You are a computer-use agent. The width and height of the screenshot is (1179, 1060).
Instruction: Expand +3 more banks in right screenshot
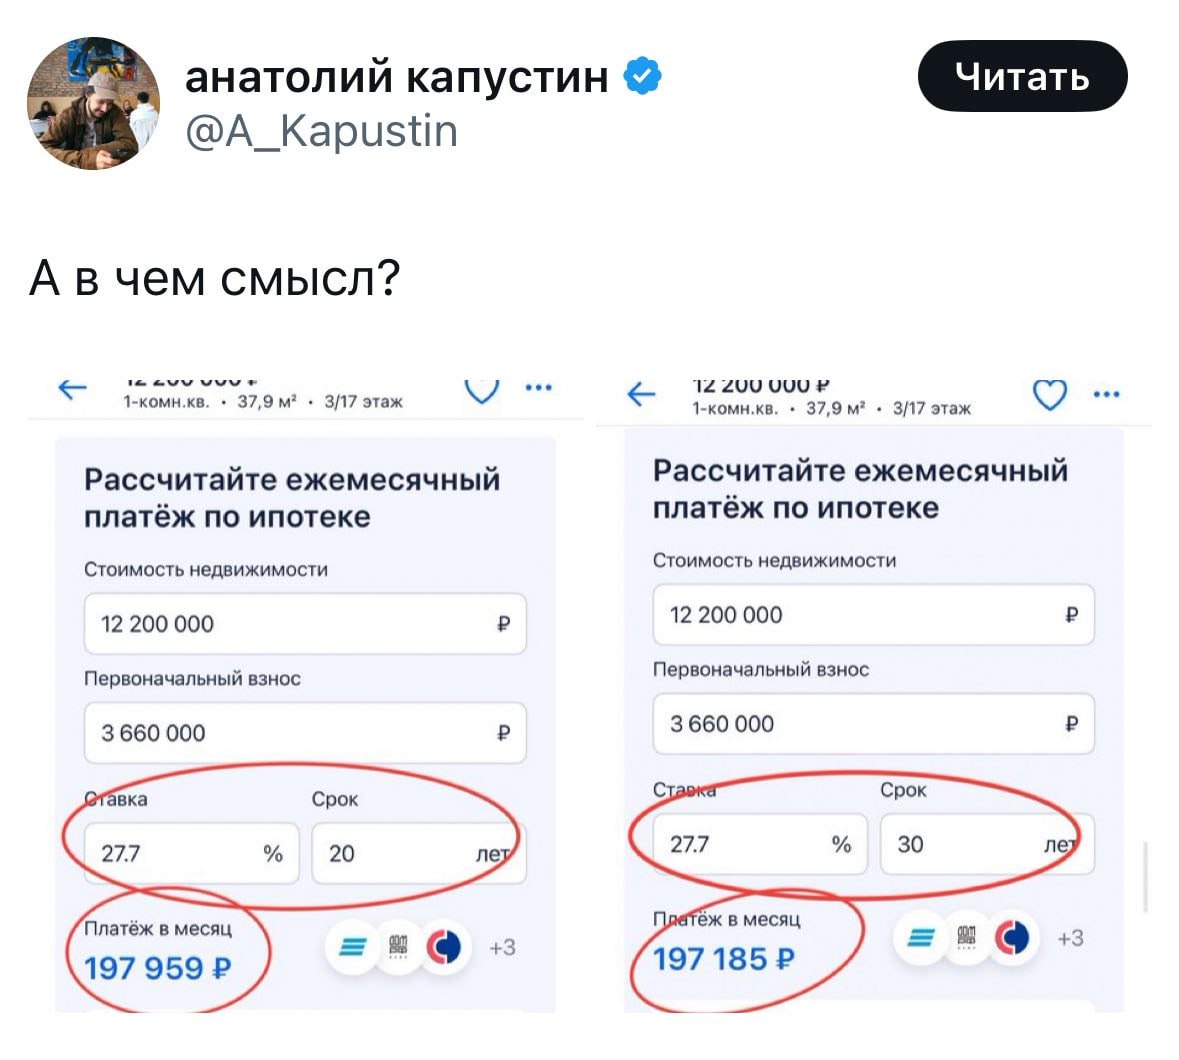pyautogui.click(x=1070, y=938)
